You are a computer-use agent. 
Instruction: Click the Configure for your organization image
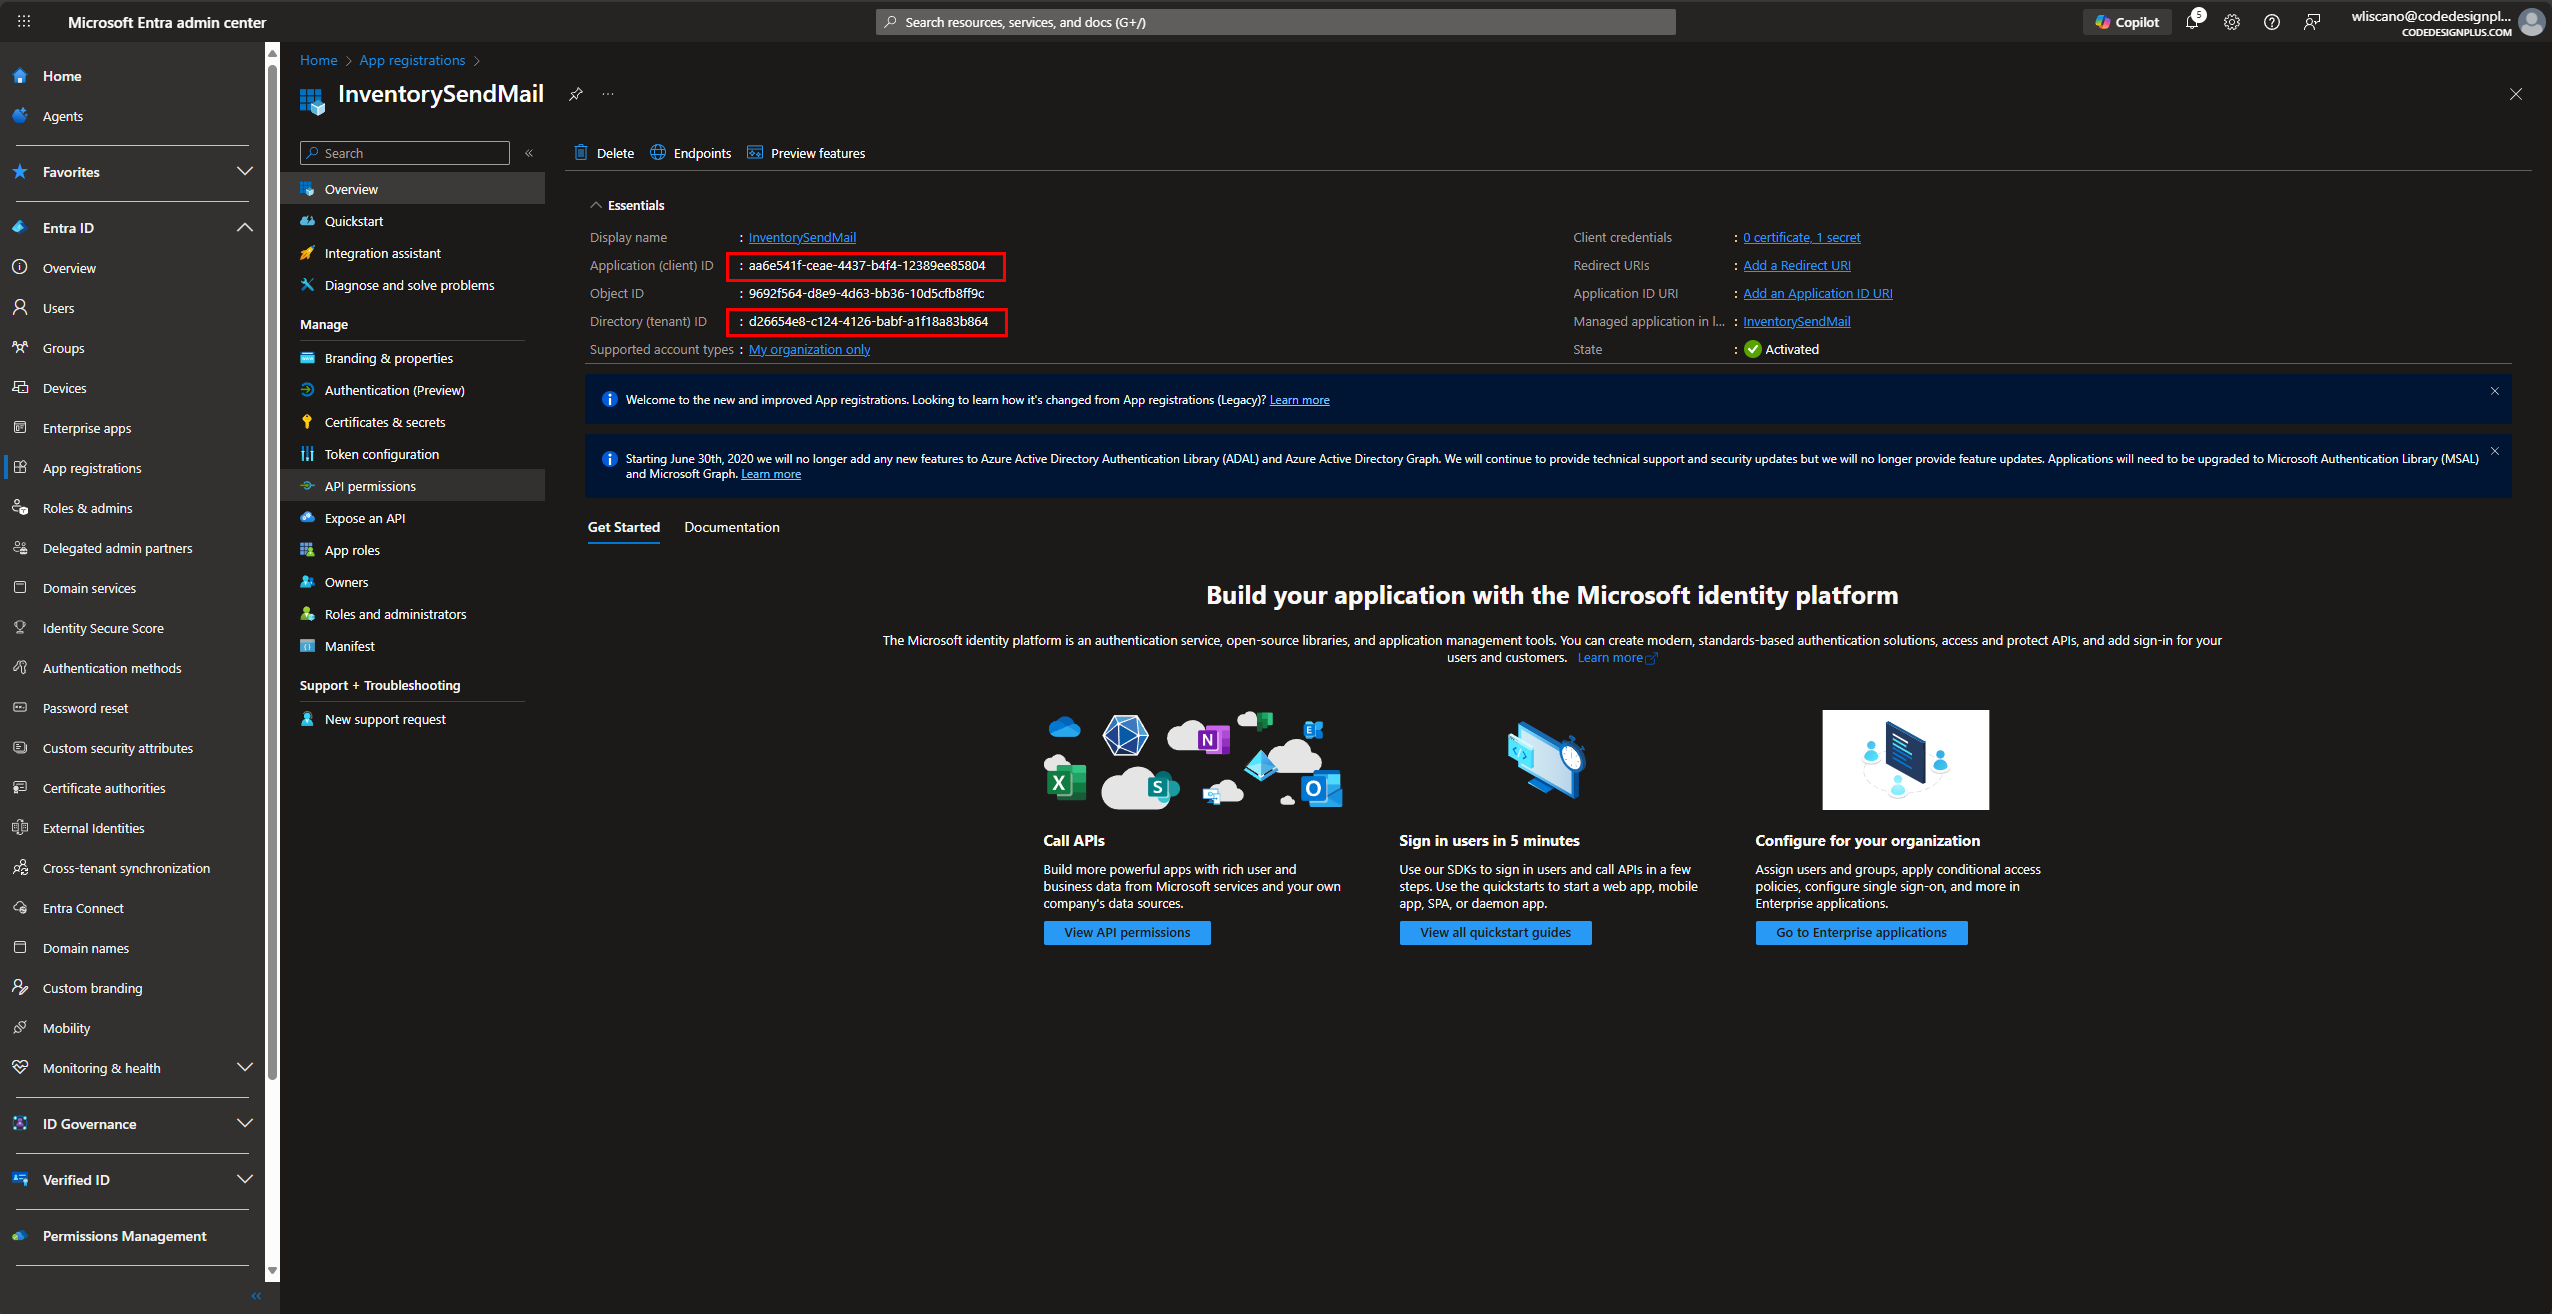tap(1905, 760)
